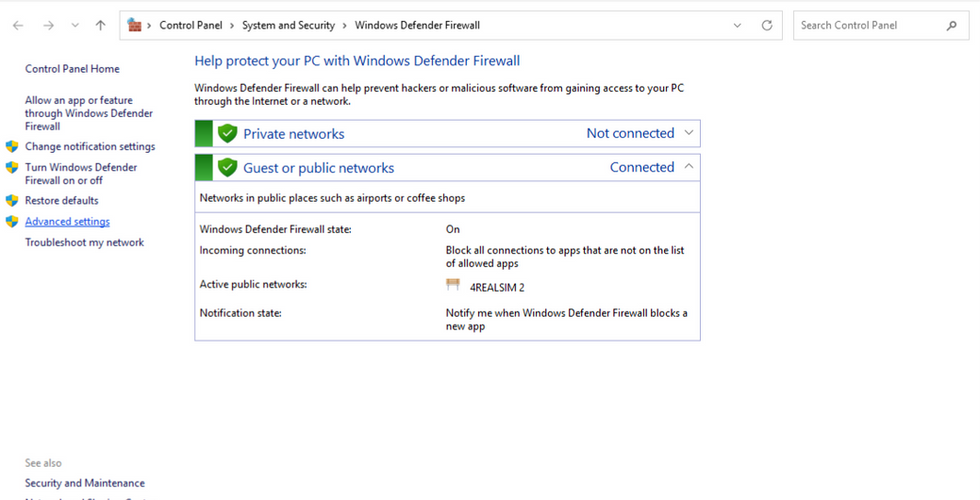
Task: Click Notification state label
Action: [x=241, y=312]
